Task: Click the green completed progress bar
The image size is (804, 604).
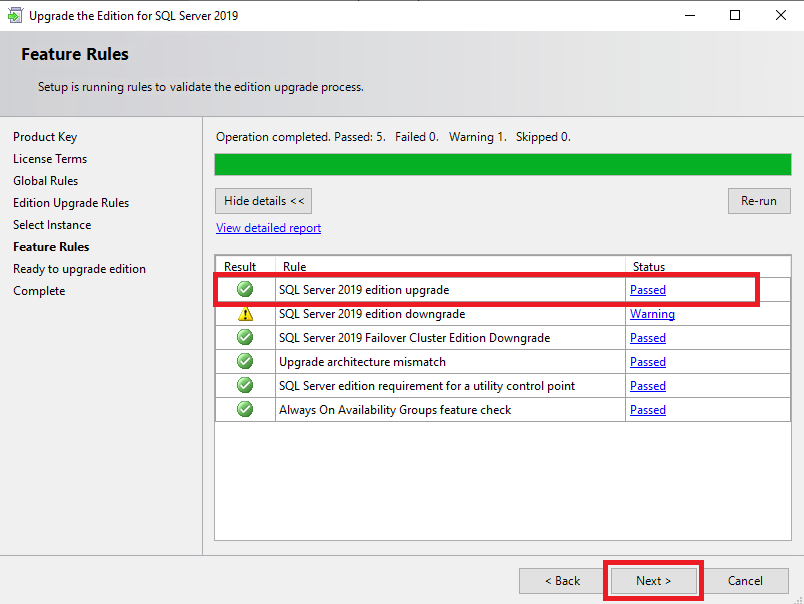Action: click(502, 165)
